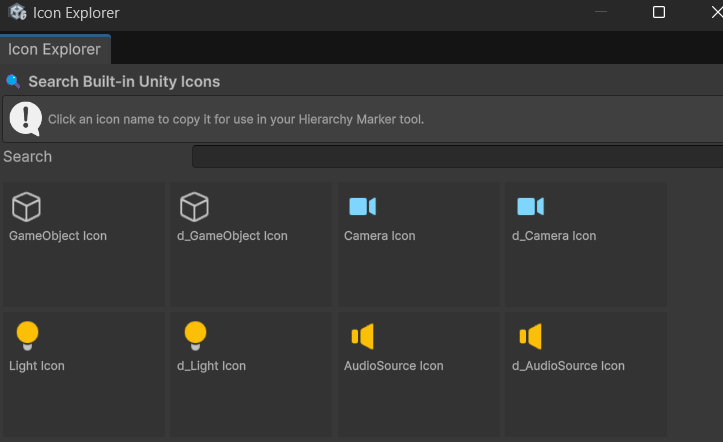Copy the "AudioSource Icon" name text
Viewport: 723px width, 442px height.
coord(394,366)
